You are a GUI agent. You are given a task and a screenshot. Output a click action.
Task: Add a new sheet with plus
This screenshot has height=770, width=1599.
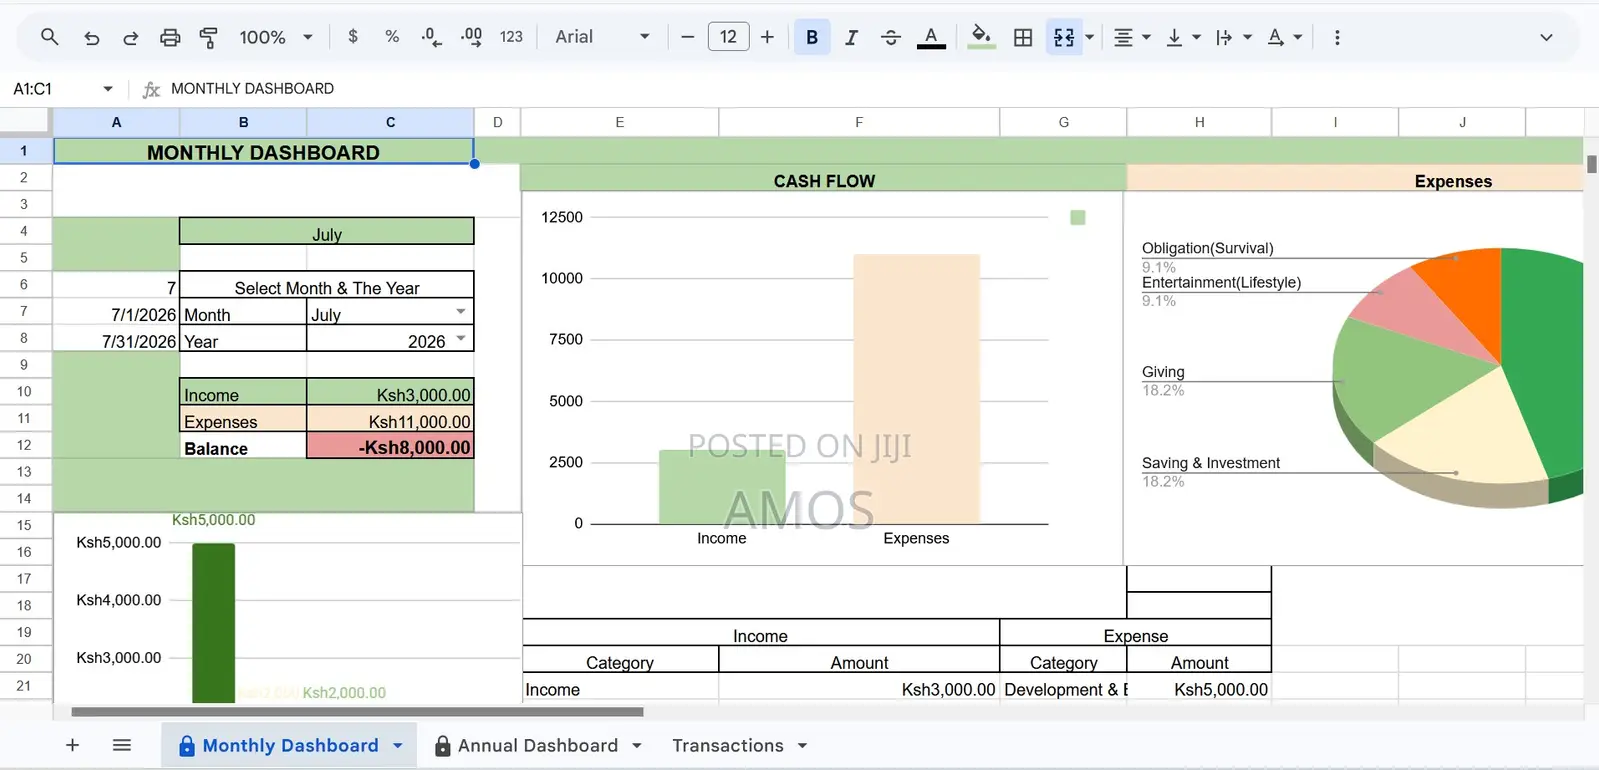tap(72, 745)
